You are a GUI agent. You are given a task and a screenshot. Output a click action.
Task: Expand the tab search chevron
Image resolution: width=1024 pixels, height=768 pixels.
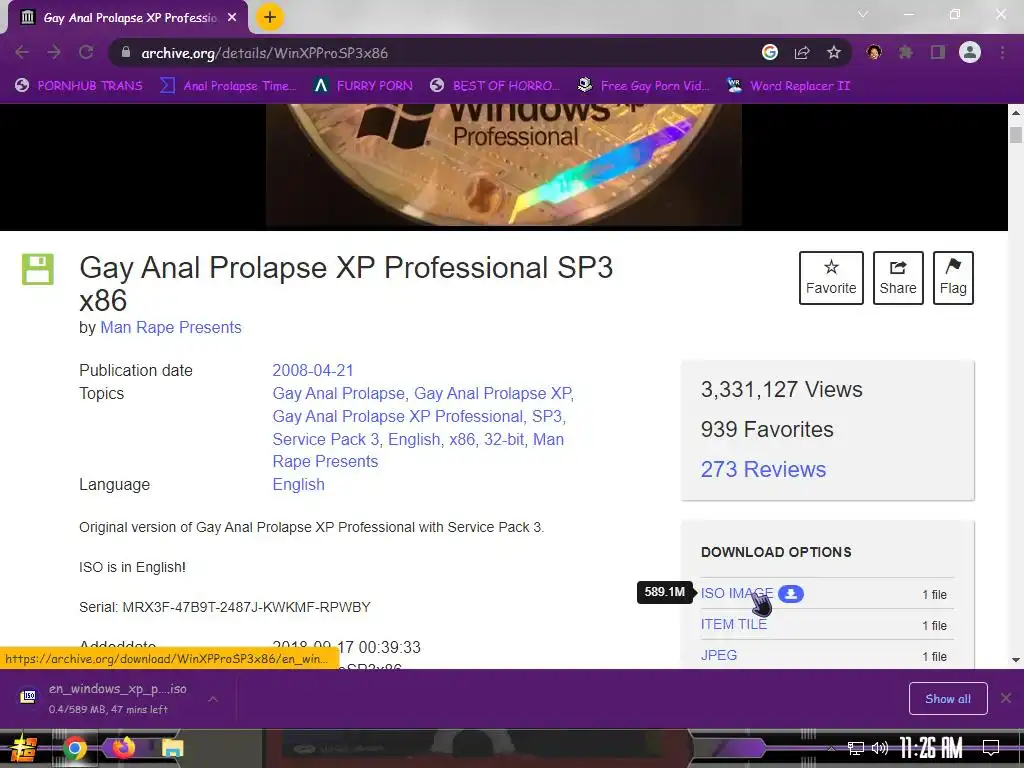[863, 14]
